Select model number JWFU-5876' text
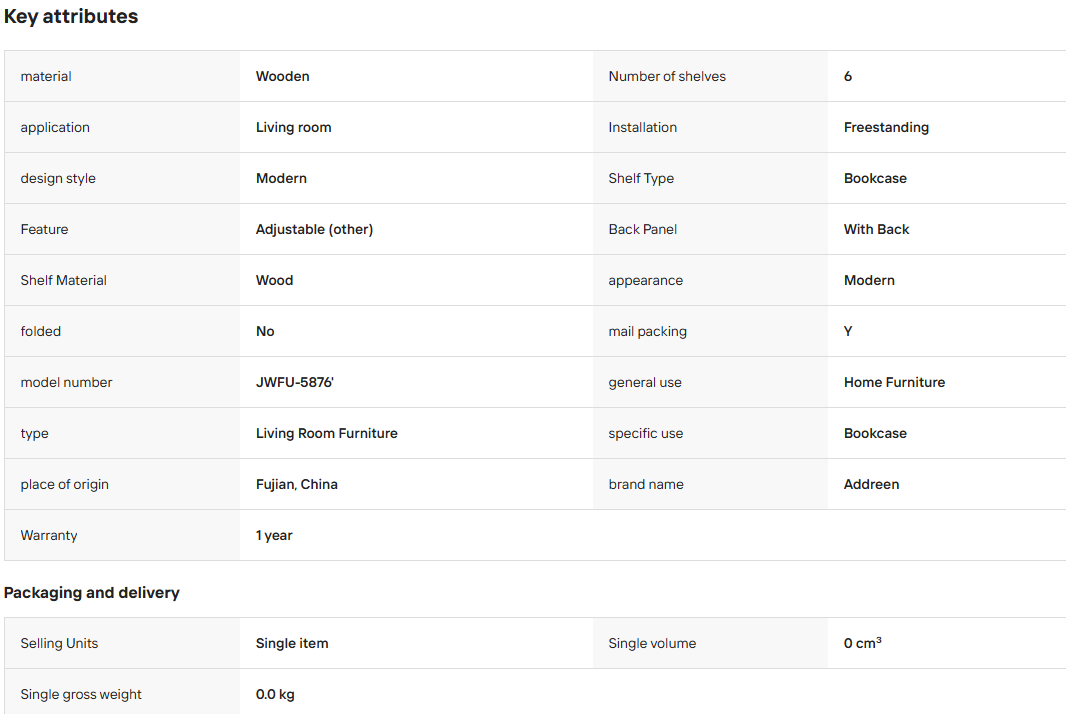Image resolution: width=1066 pixels, height=714 pixels. [294, 382]
